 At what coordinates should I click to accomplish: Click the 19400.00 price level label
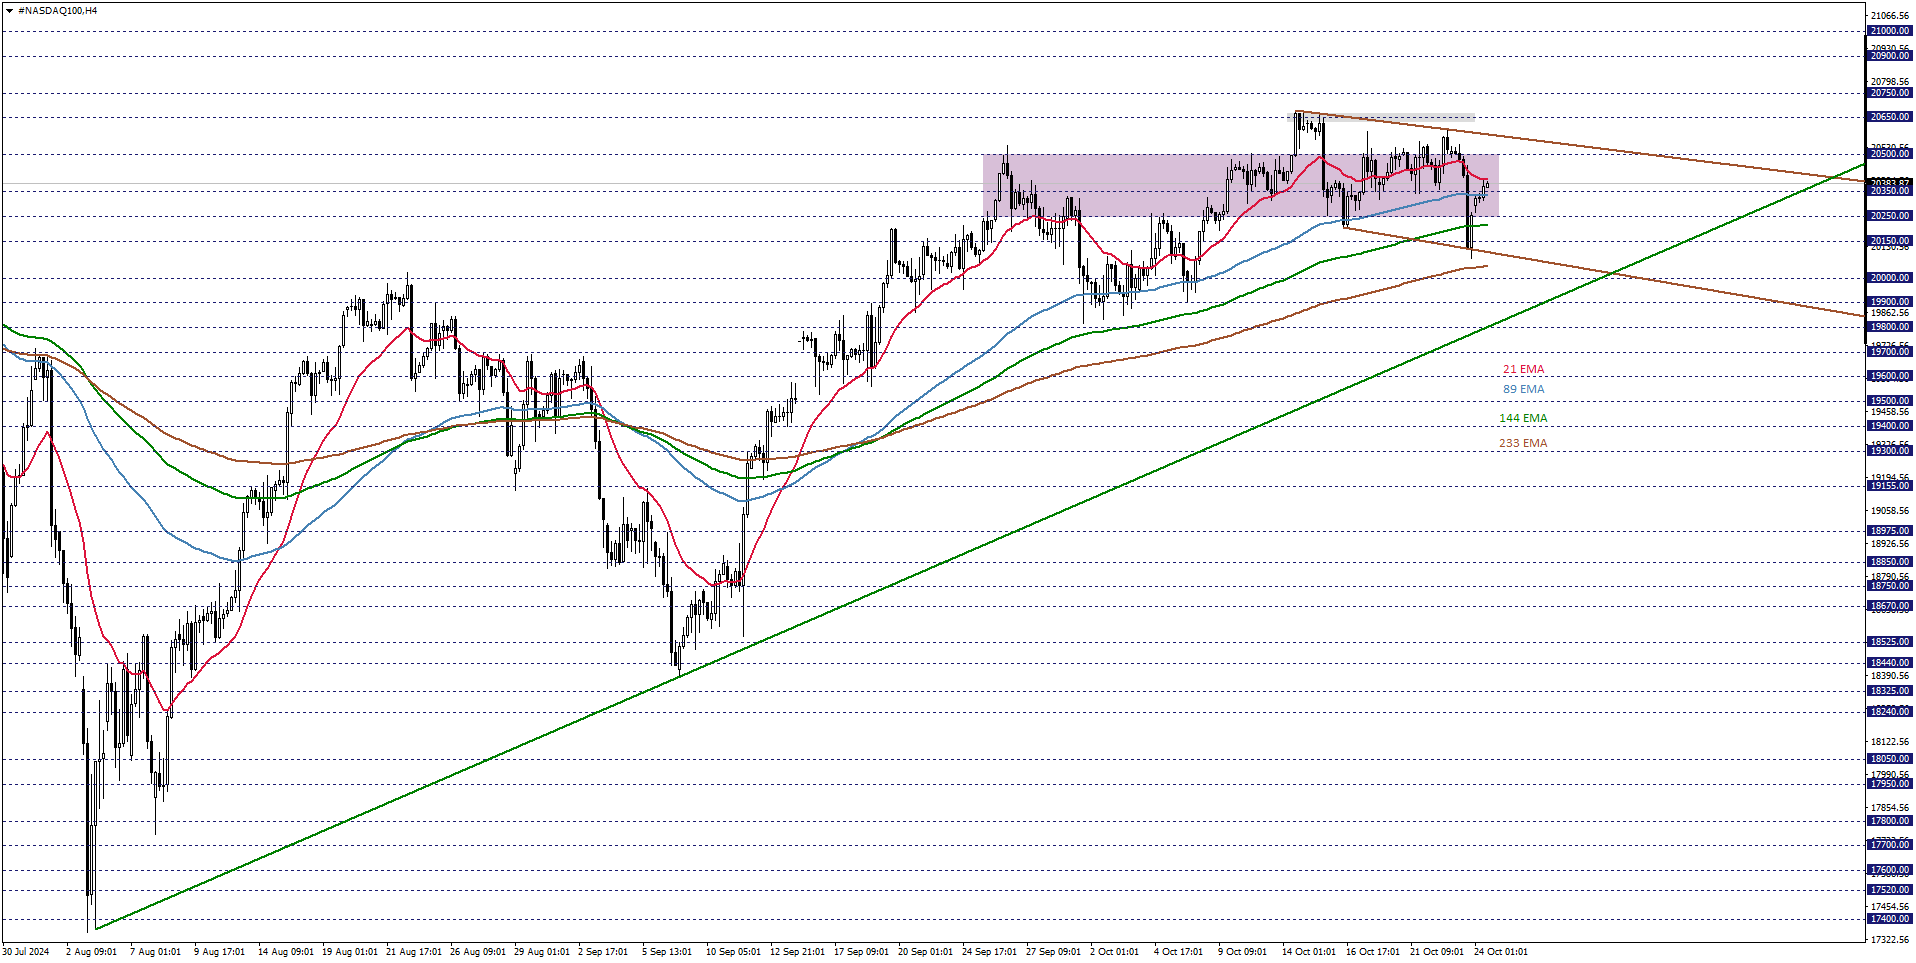pos(1889,426)
